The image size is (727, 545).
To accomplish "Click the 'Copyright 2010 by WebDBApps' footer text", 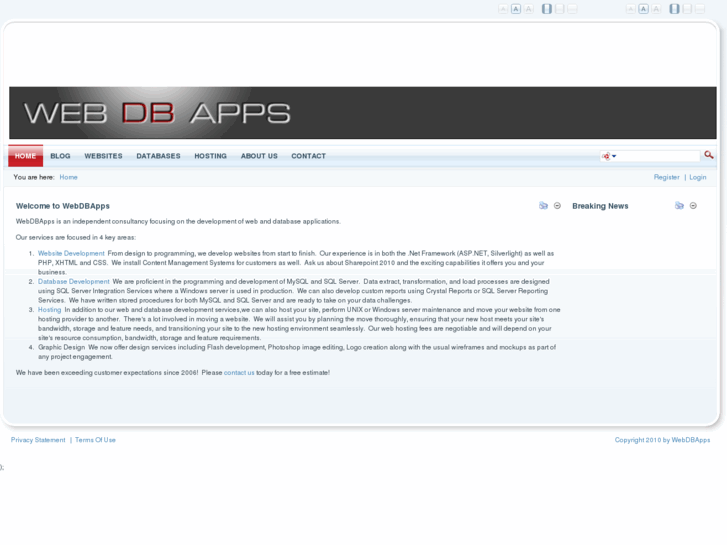I will pyautogui.click(x=662, y=440).
